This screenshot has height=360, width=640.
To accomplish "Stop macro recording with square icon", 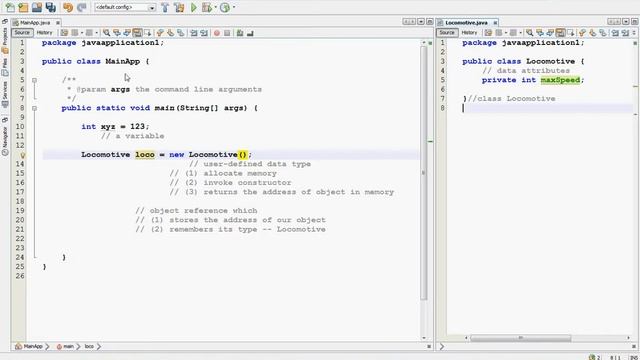I will tap(227, 33).
